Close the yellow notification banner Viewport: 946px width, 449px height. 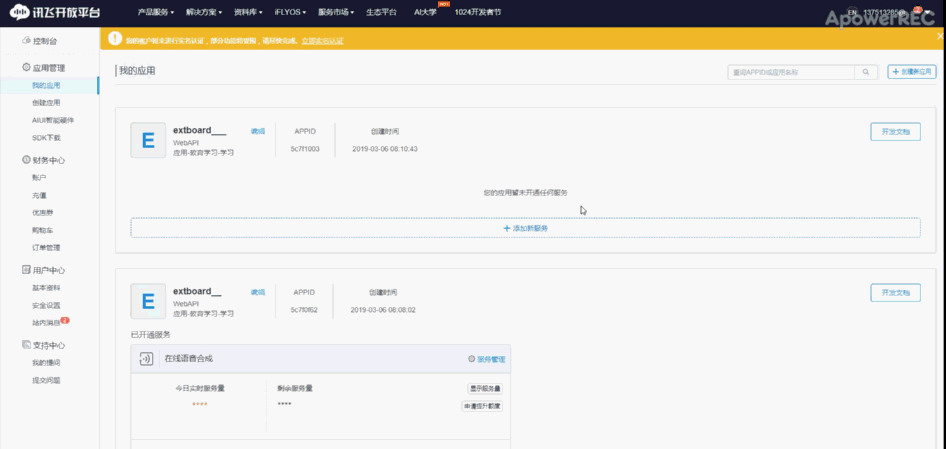(941, 37)
